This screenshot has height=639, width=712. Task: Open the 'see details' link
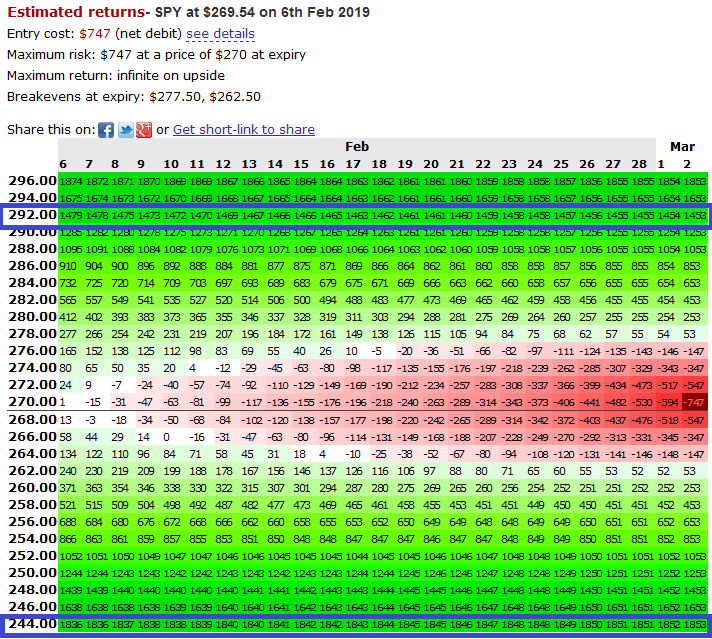click(x=220, y=34)
